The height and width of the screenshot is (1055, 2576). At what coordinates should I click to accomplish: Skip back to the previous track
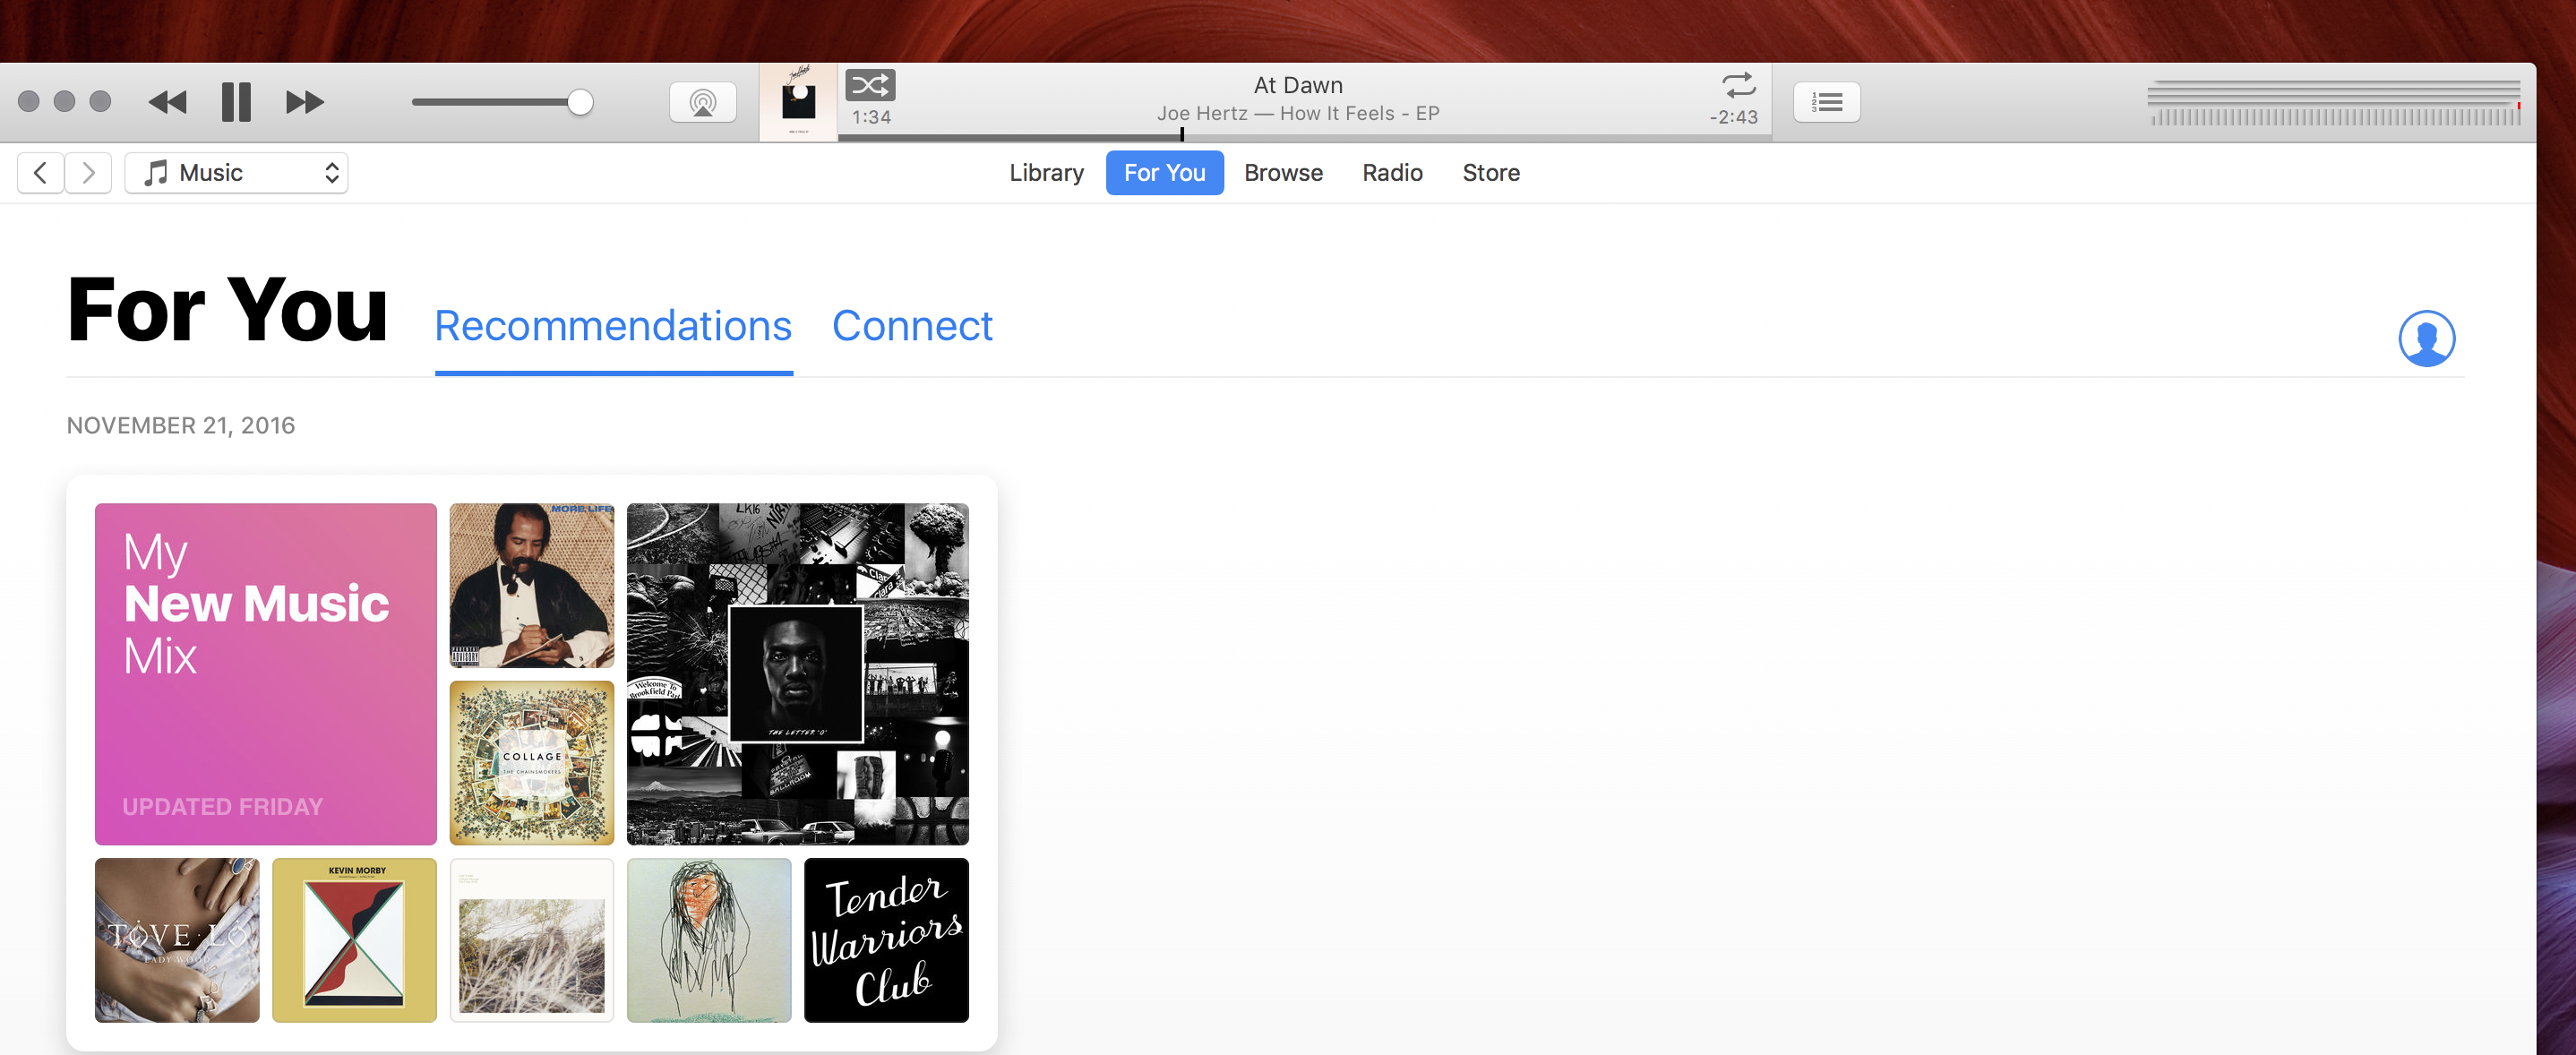click(x=167, y=102)
